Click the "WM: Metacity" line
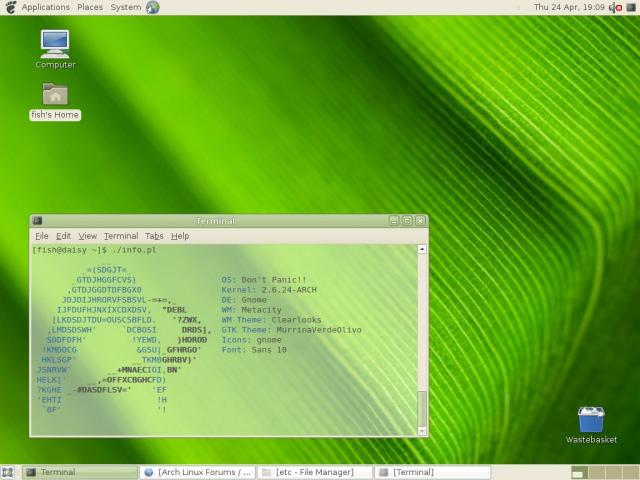The width and height of the screenshot is (640, 480). pos(251,310)
